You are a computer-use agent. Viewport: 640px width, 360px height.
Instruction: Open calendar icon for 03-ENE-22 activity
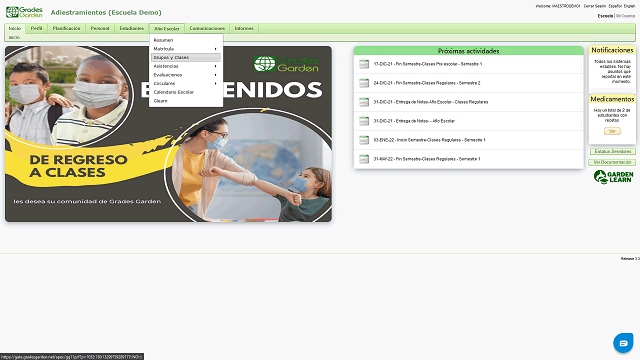(364, 140)
